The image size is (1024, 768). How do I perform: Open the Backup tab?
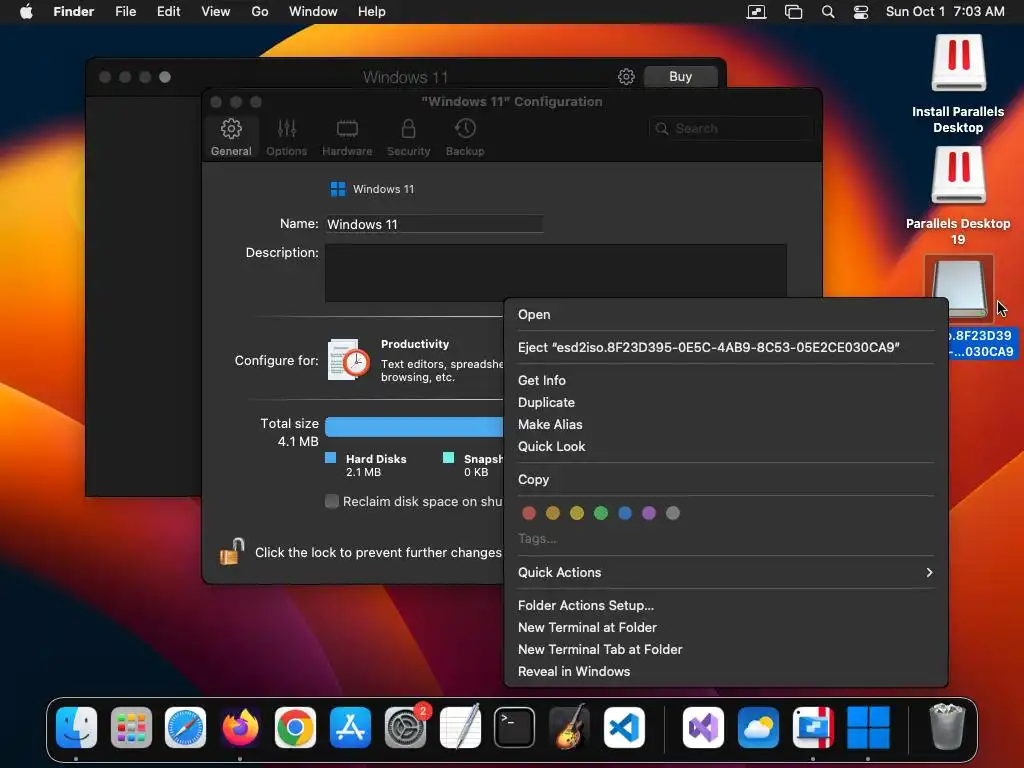[x=465, y=137]
